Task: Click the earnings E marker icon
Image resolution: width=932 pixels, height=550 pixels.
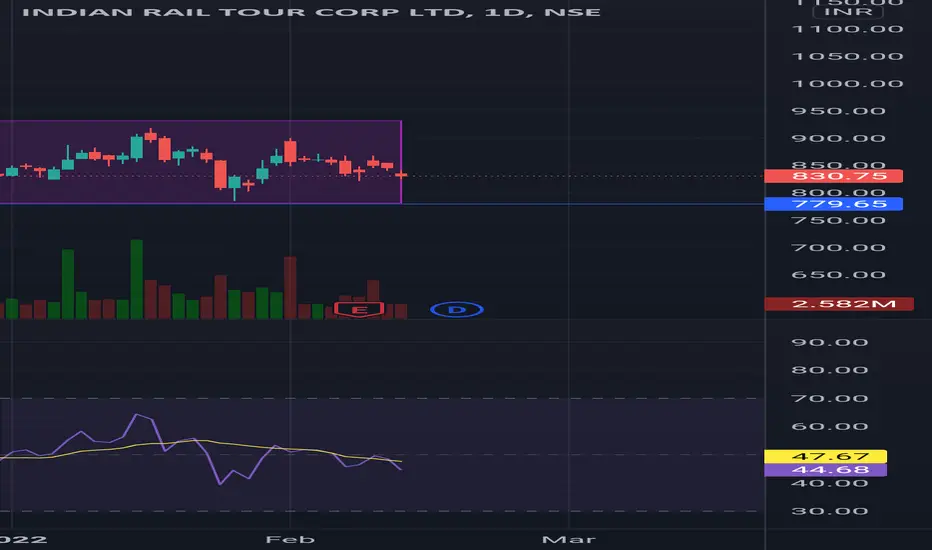Action: pyautogui.click(x=359, y=309)
